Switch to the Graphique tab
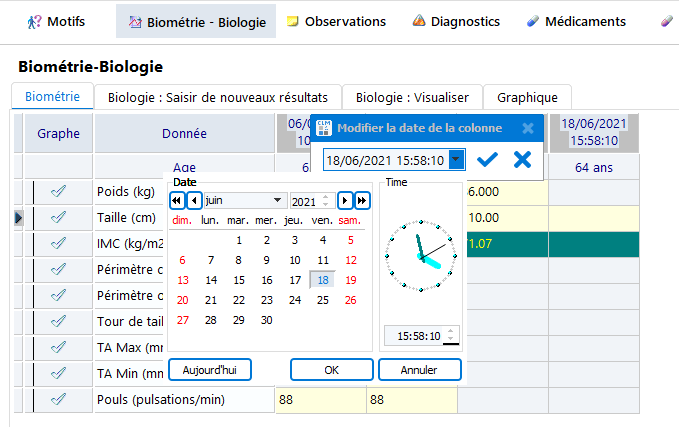This screenshot has width=679, height=427. tap(527, 97)
